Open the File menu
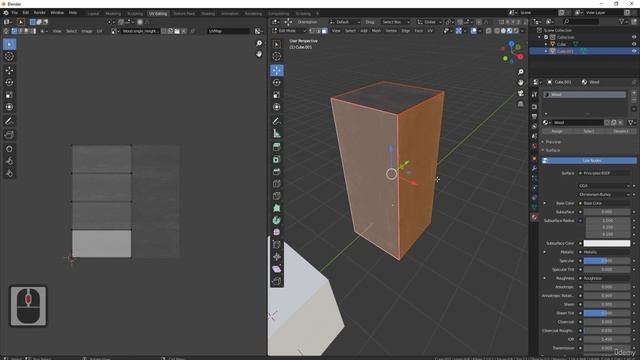This screenshot has height=360, width=640. [x=14, y=13]
